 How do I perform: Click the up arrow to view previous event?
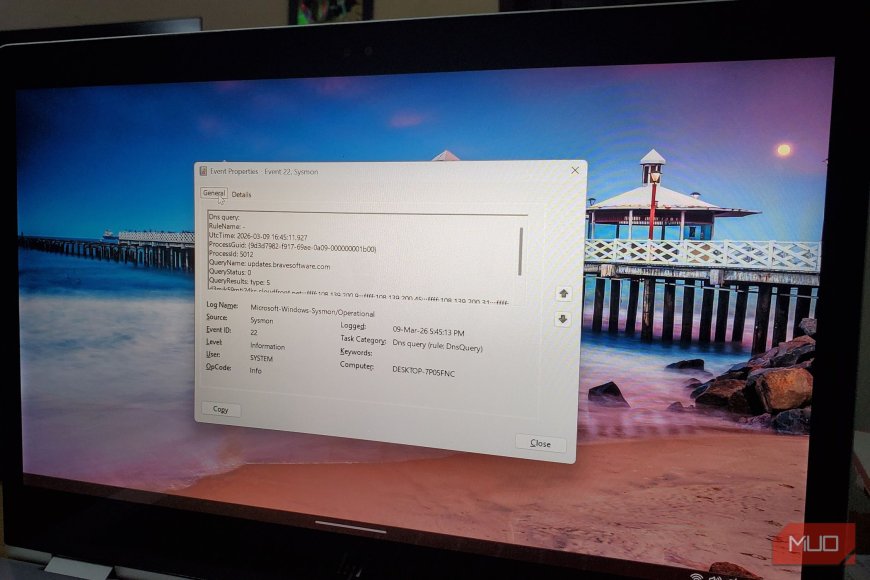coord(562,293)
